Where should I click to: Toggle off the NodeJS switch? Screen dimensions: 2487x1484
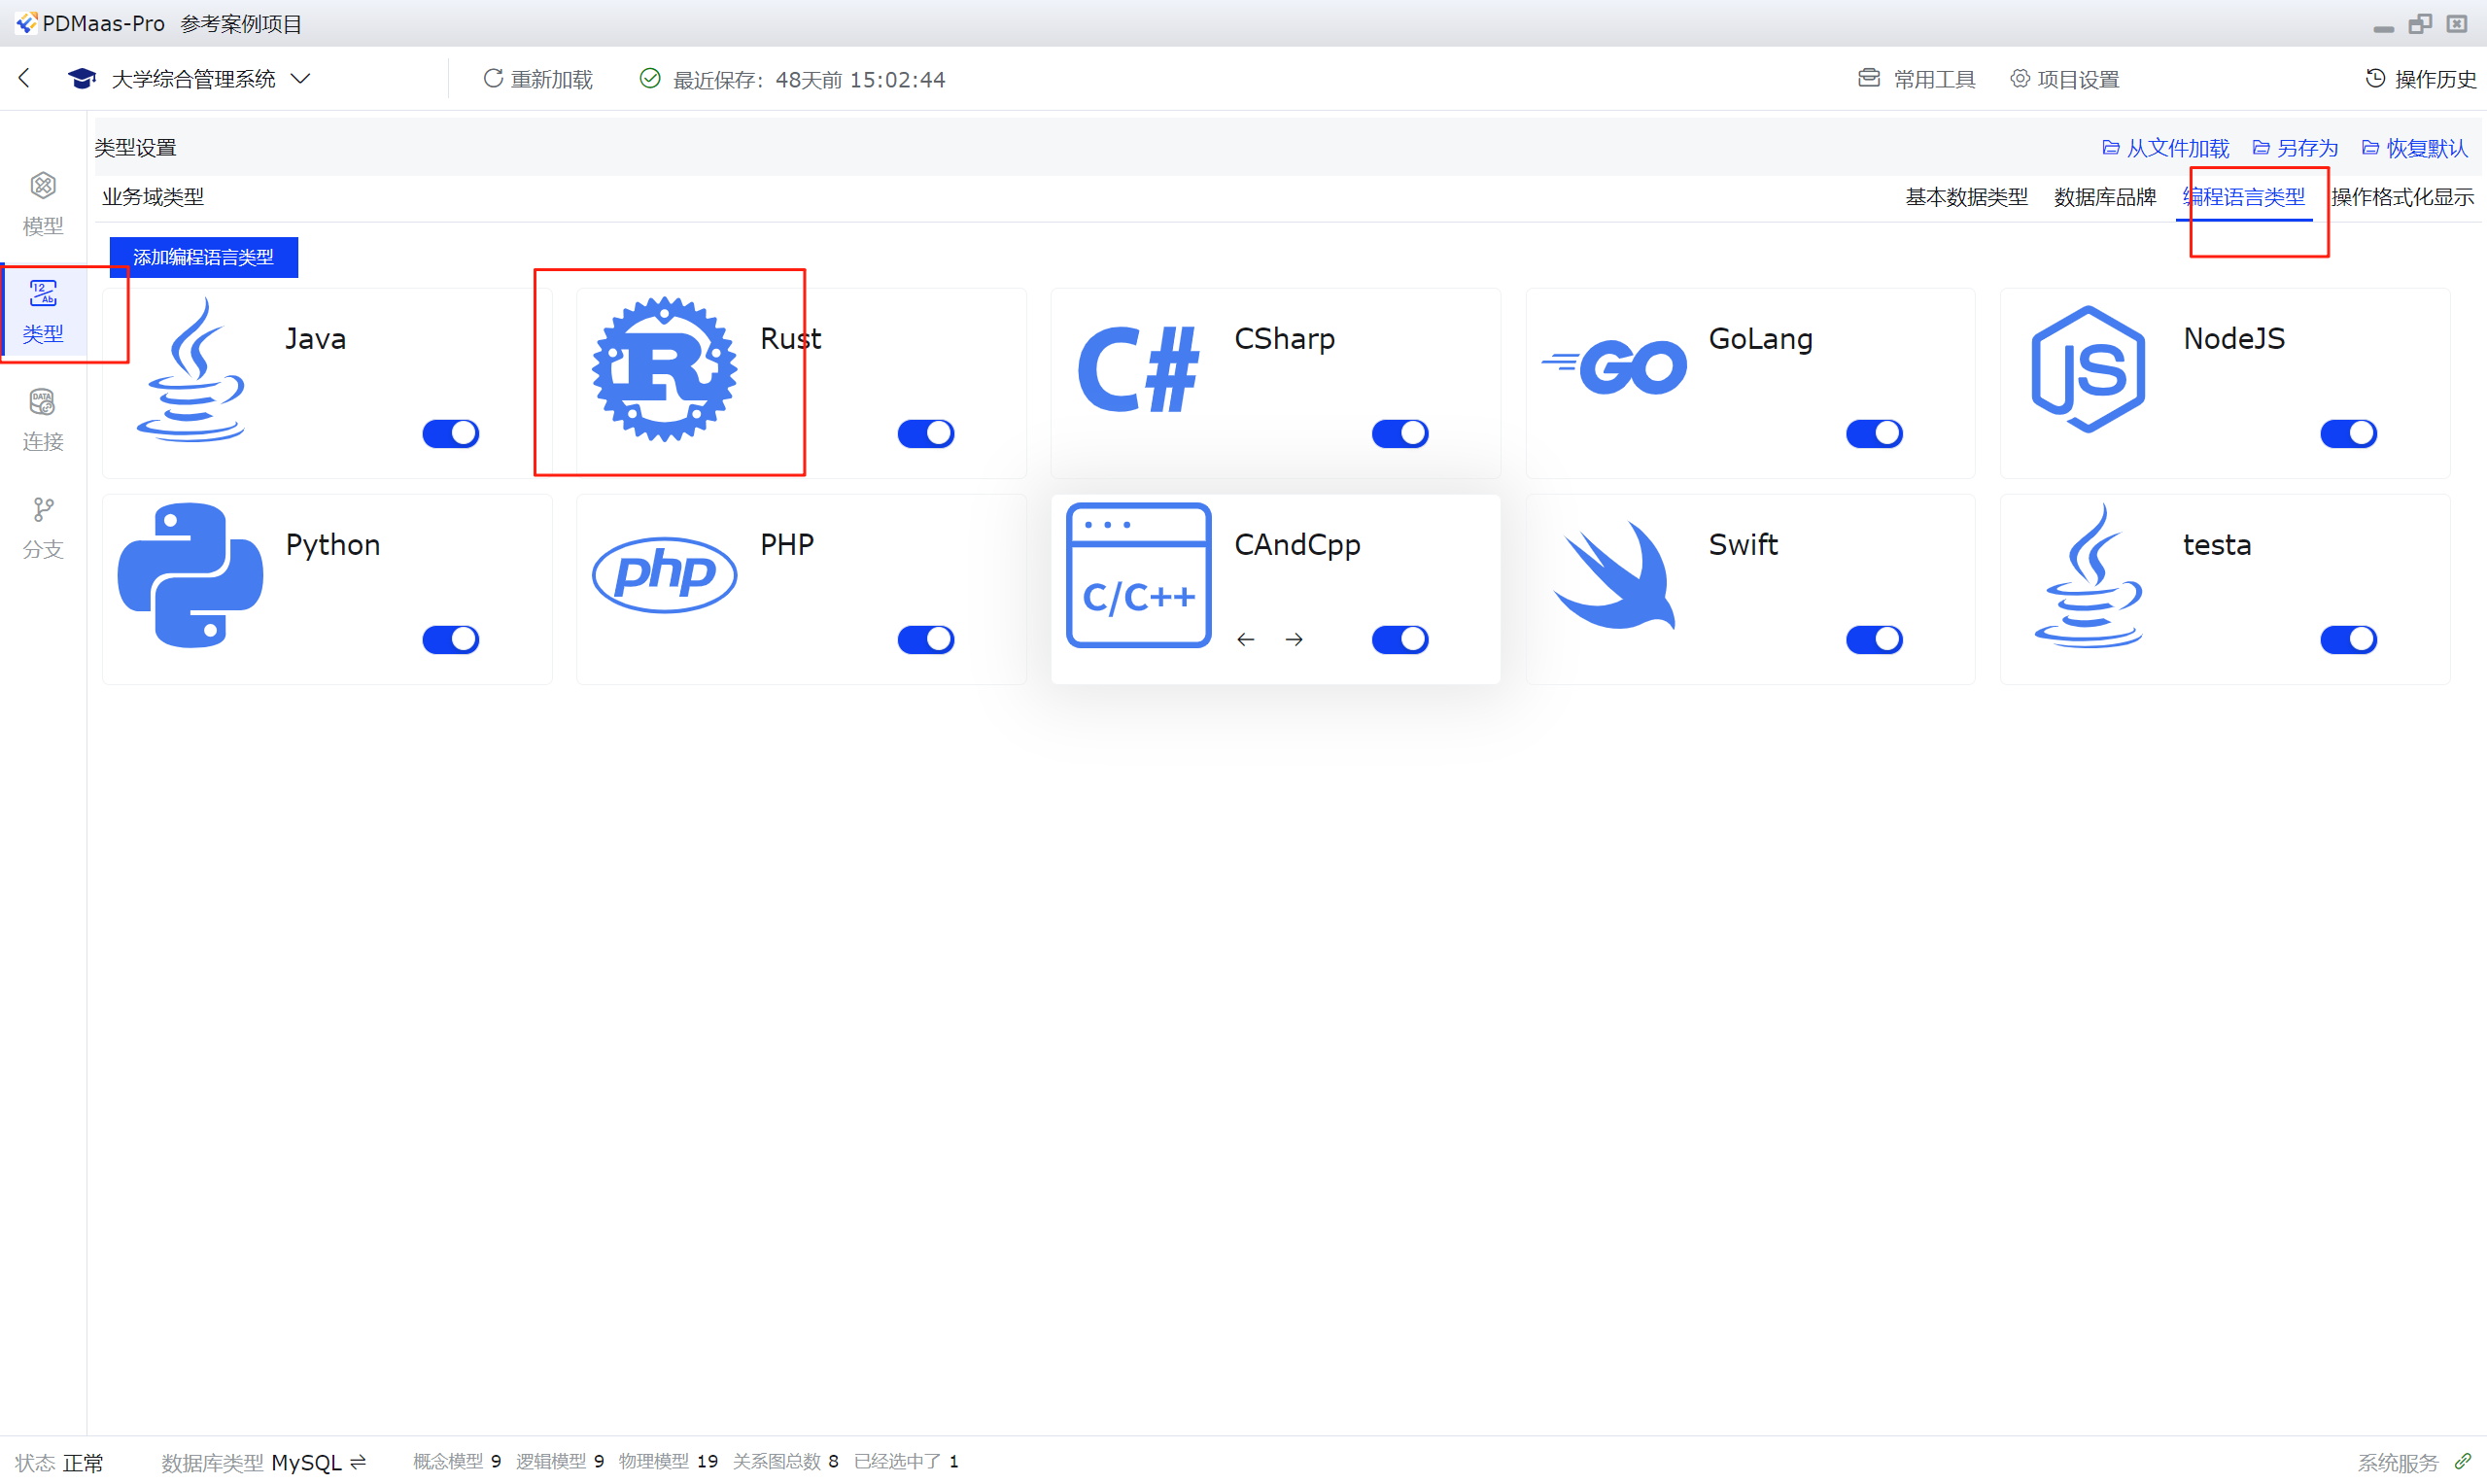click(x=2348, y=433)
